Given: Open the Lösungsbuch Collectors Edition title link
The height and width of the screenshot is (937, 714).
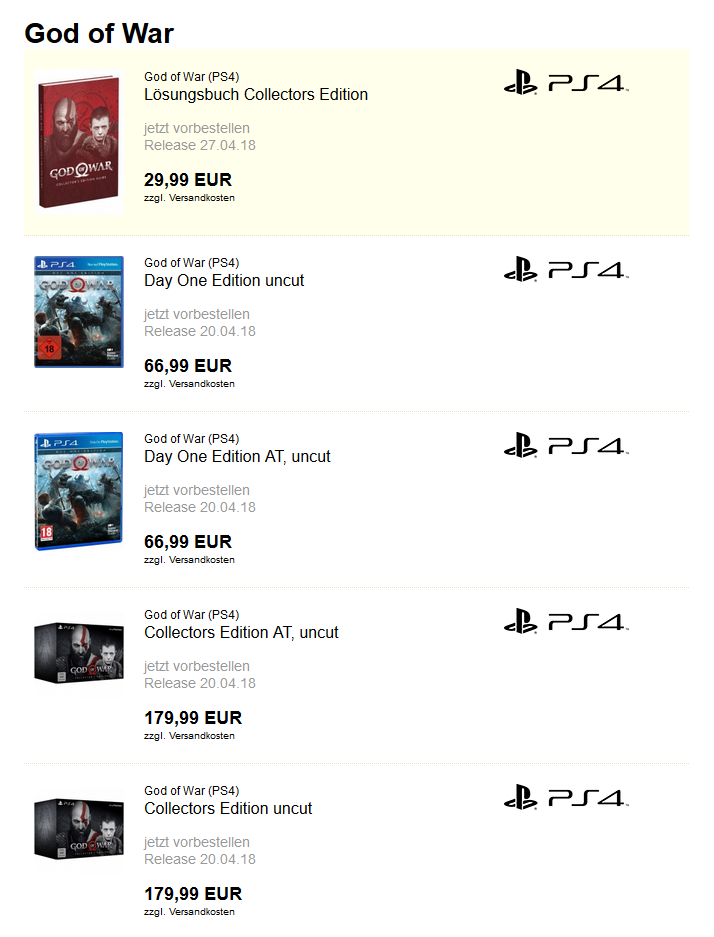Looking at the screenshot, I should pyautogui.click(x=256, y=94).
